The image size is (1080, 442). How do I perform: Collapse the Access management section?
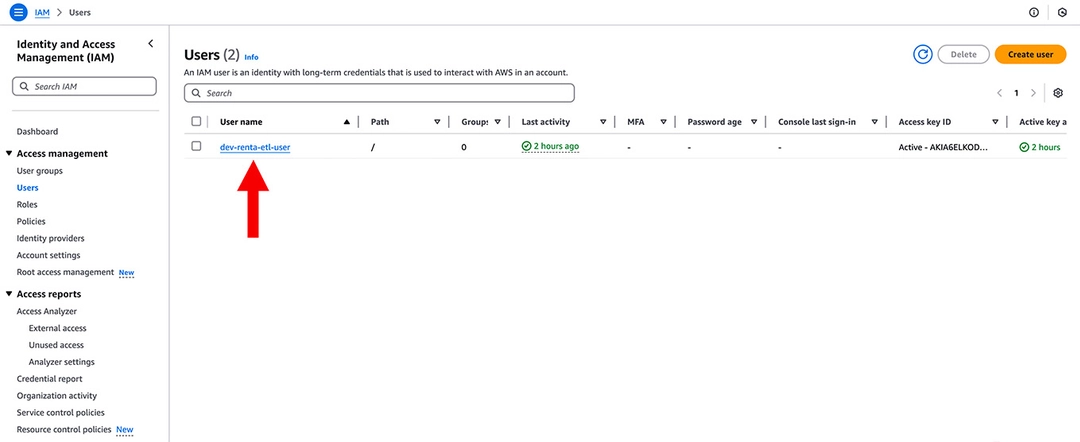click(9, 154)
